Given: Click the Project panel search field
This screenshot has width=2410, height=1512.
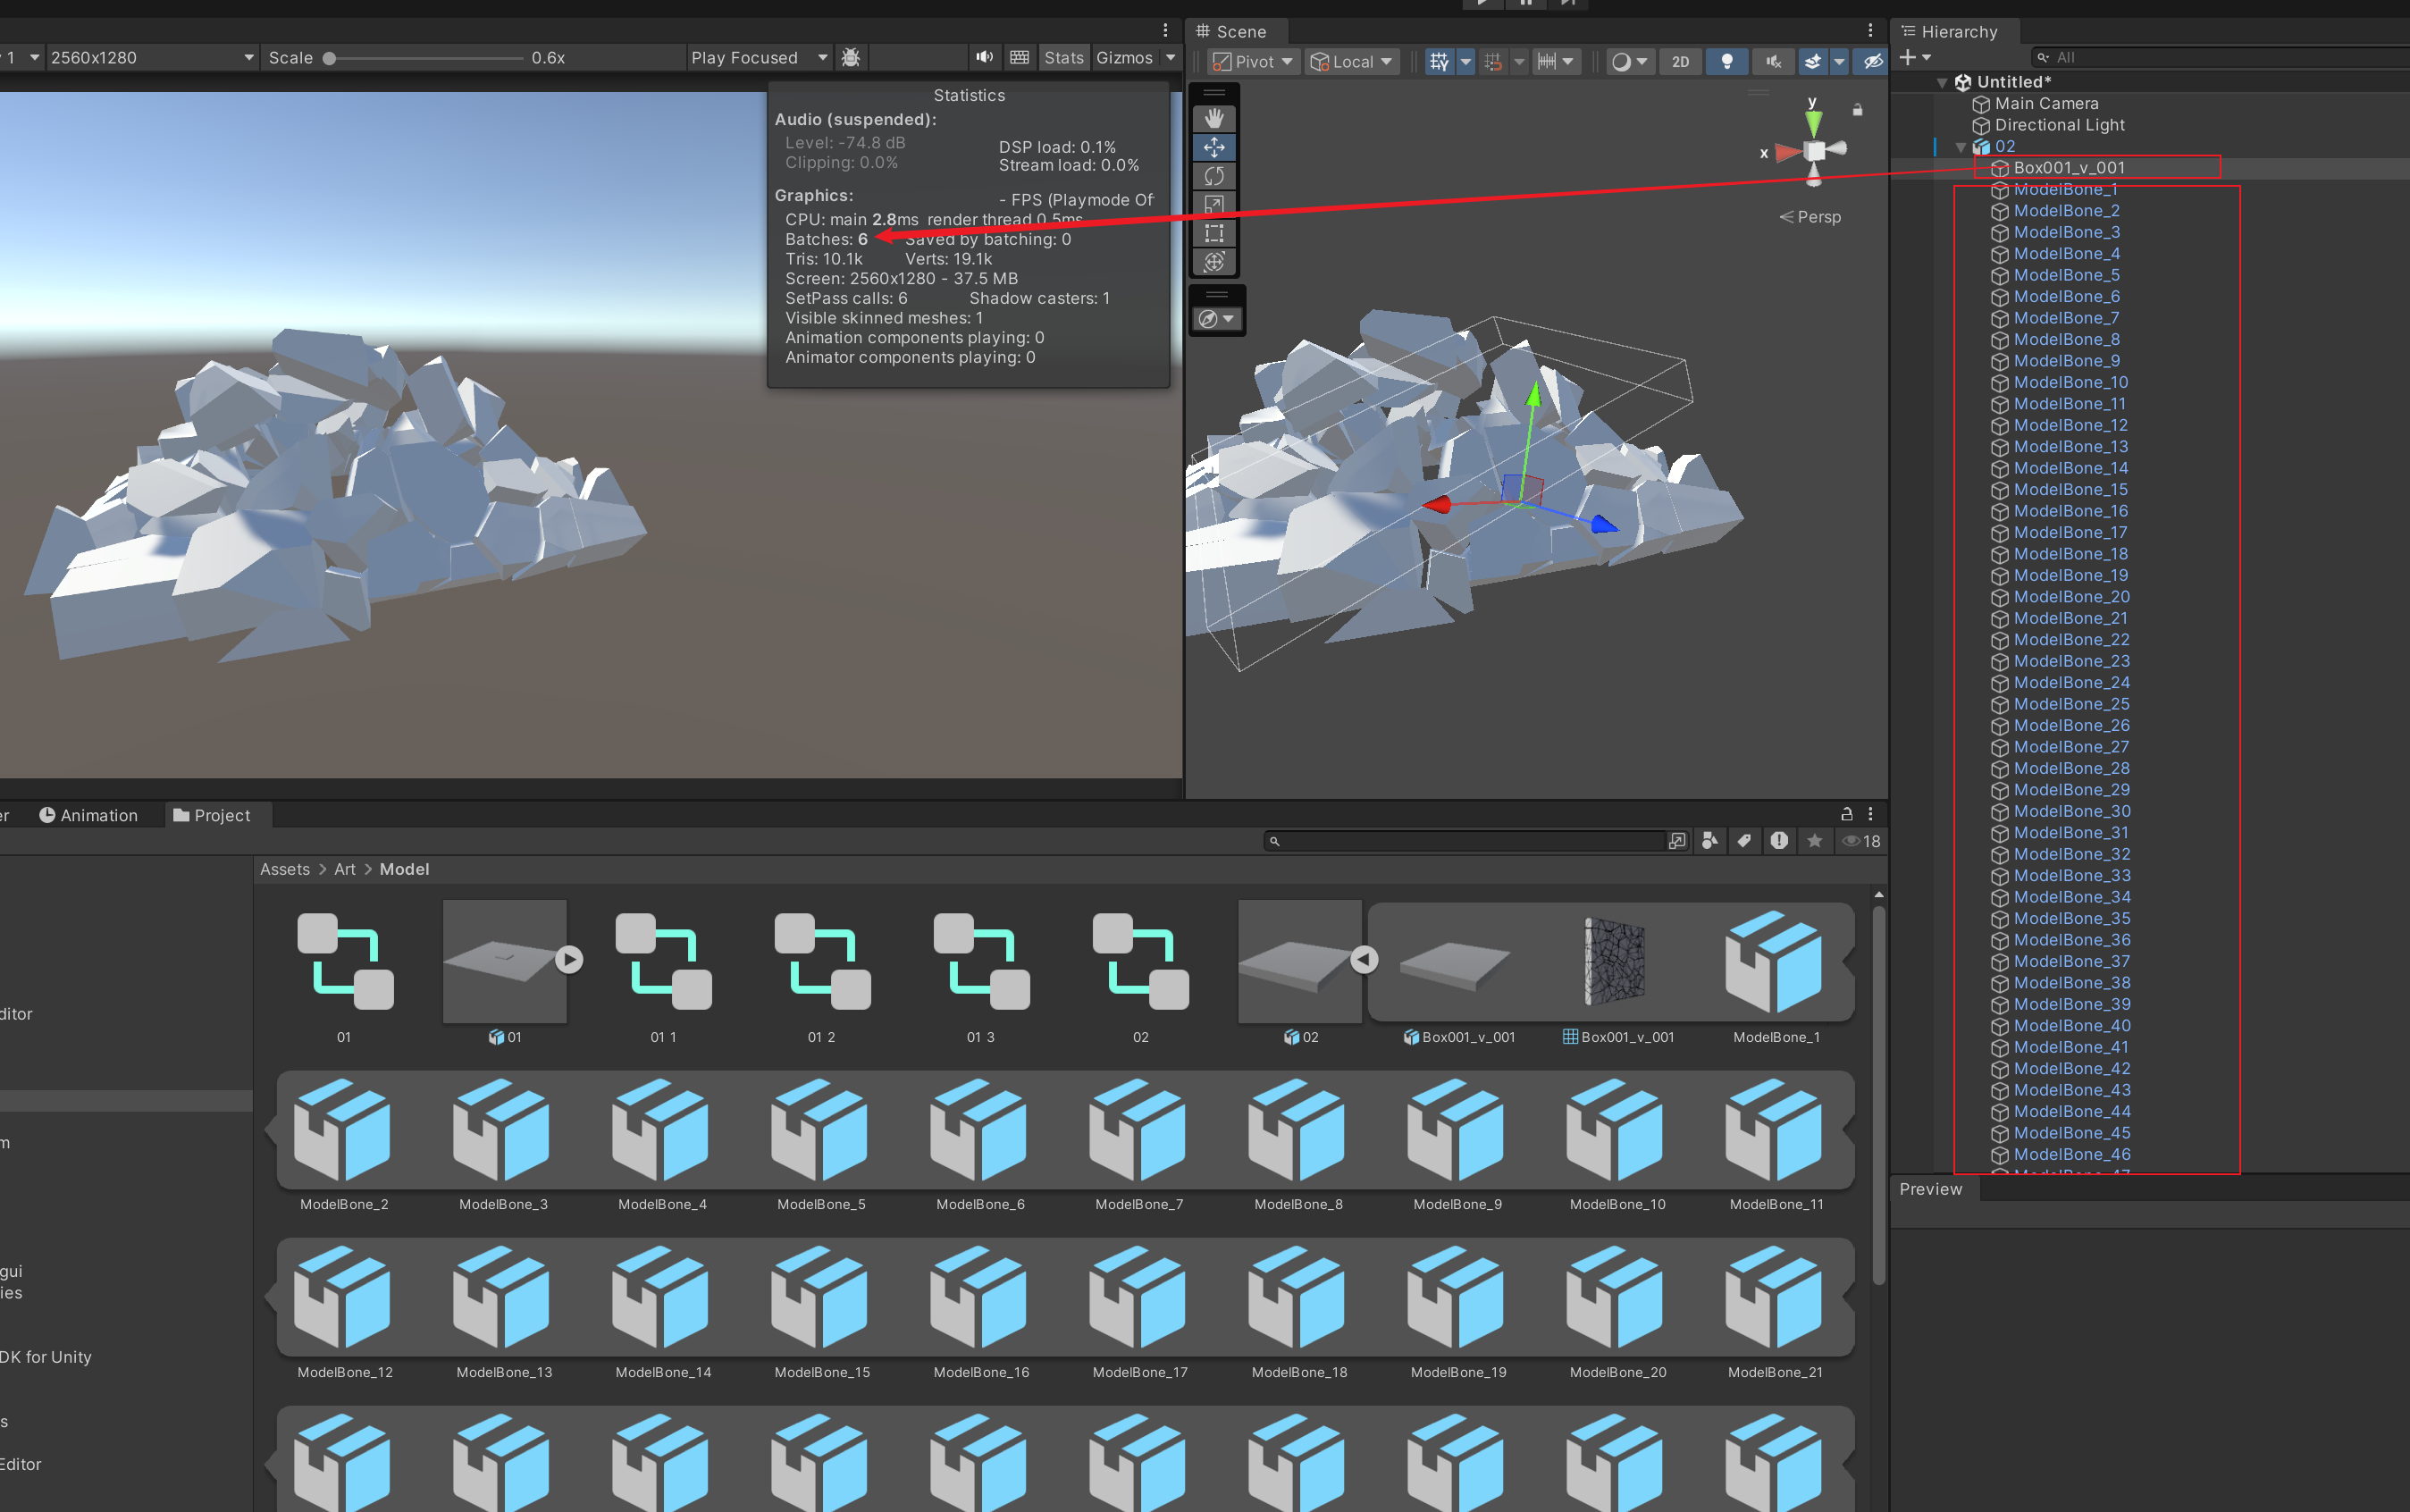Looking at the screenshot, I should click(x=1465, y=841).
